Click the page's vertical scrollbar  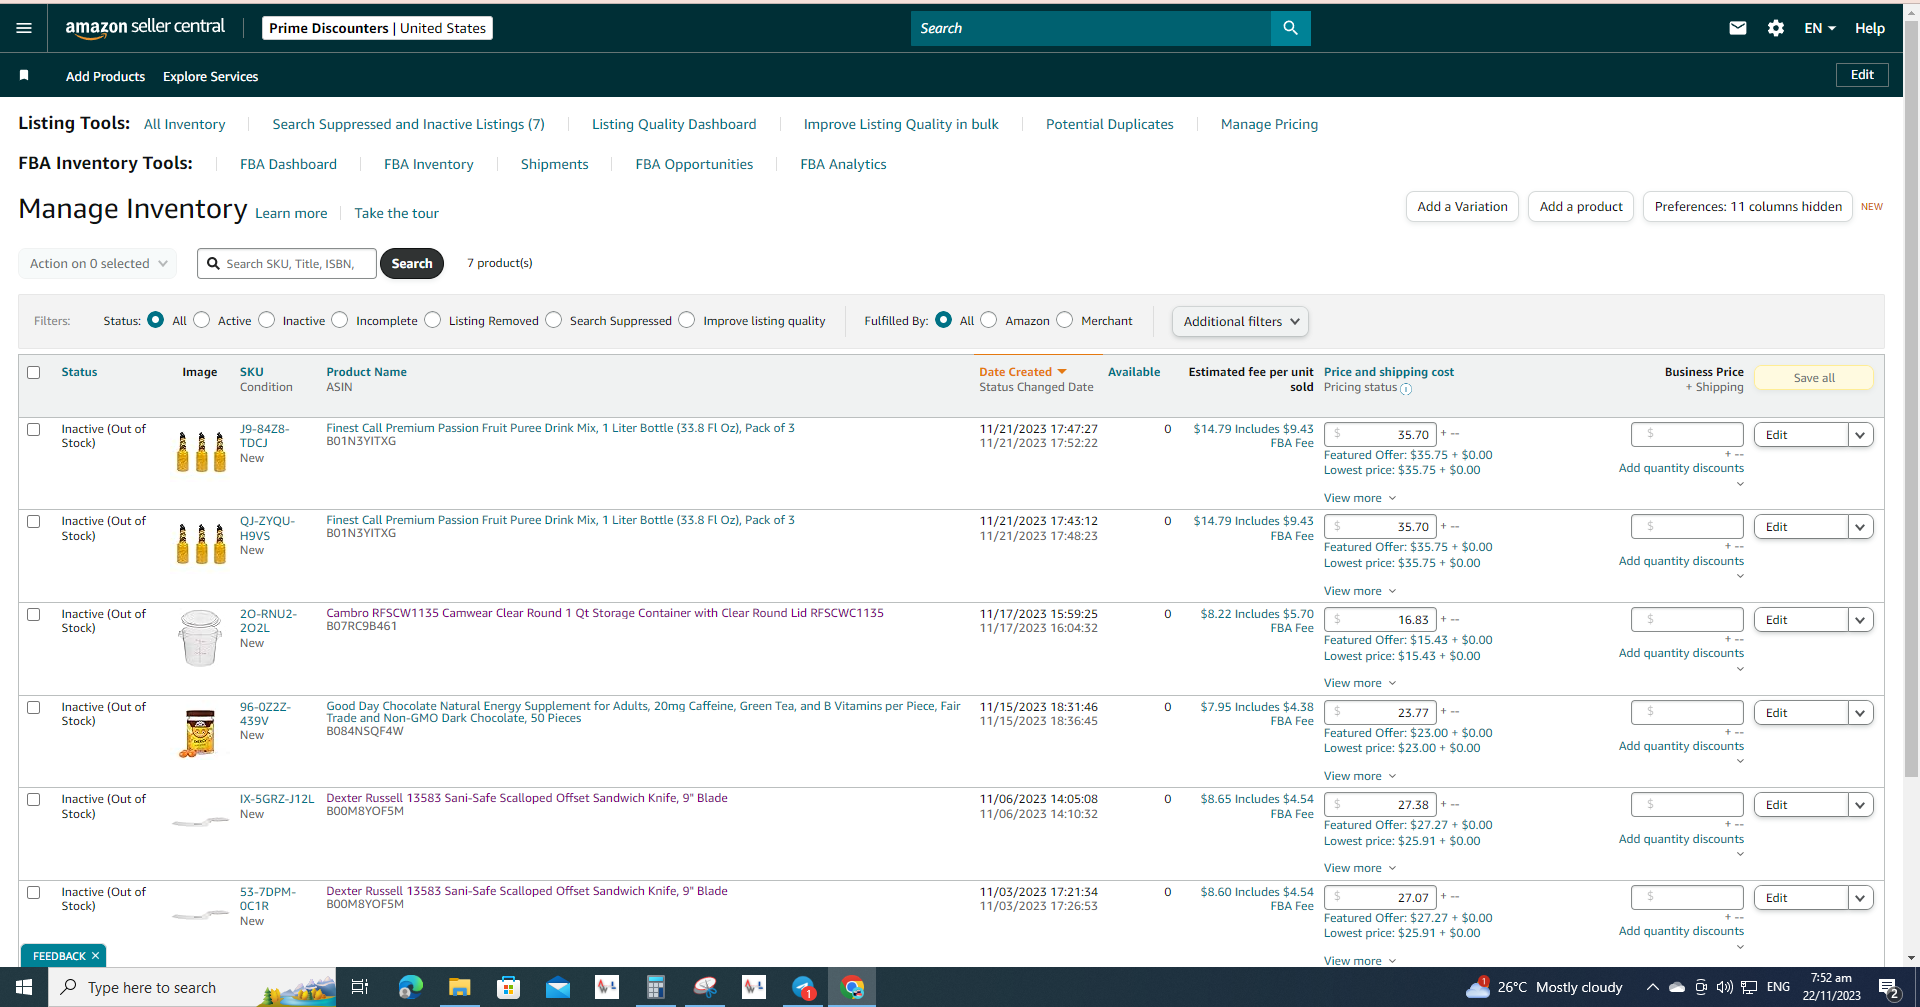[x=1911, y=400]
